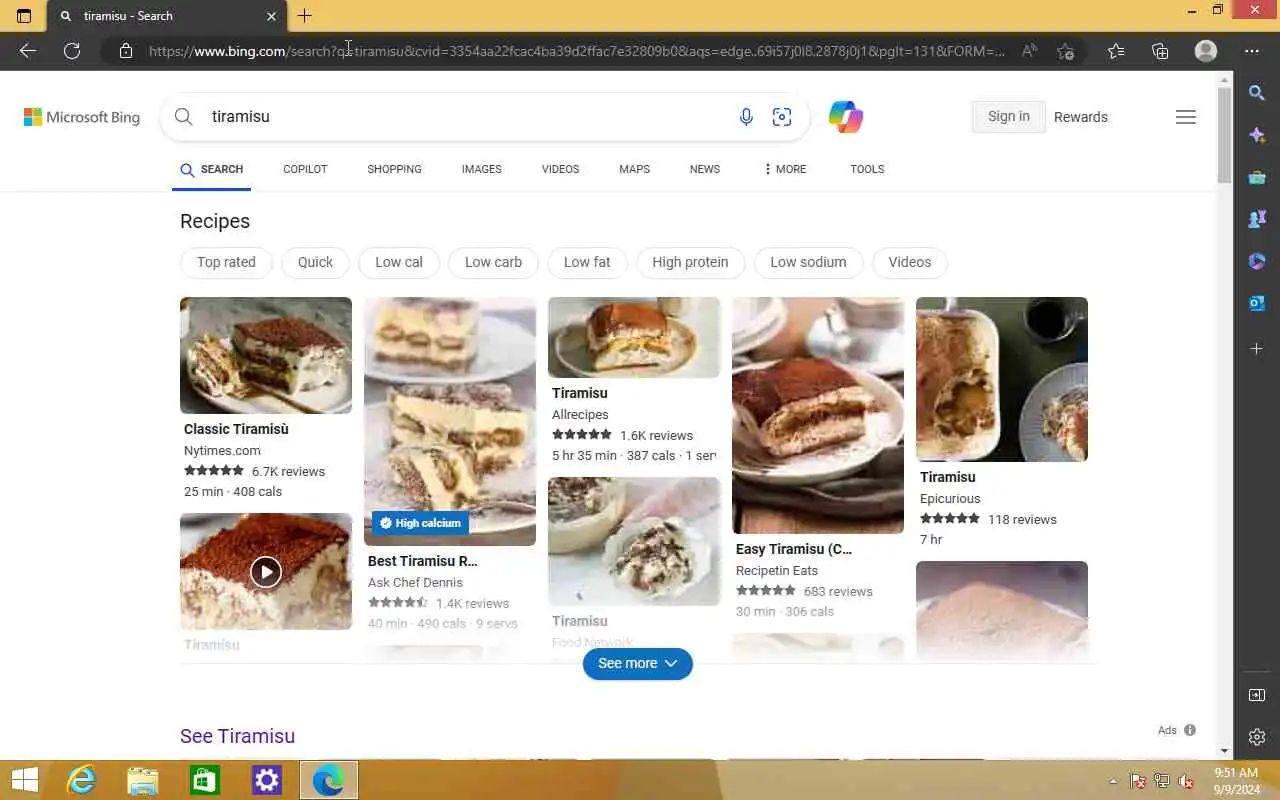Toggle the Low cal filter chip
This screenshot has width=1280, height=800.
point(398,262)
